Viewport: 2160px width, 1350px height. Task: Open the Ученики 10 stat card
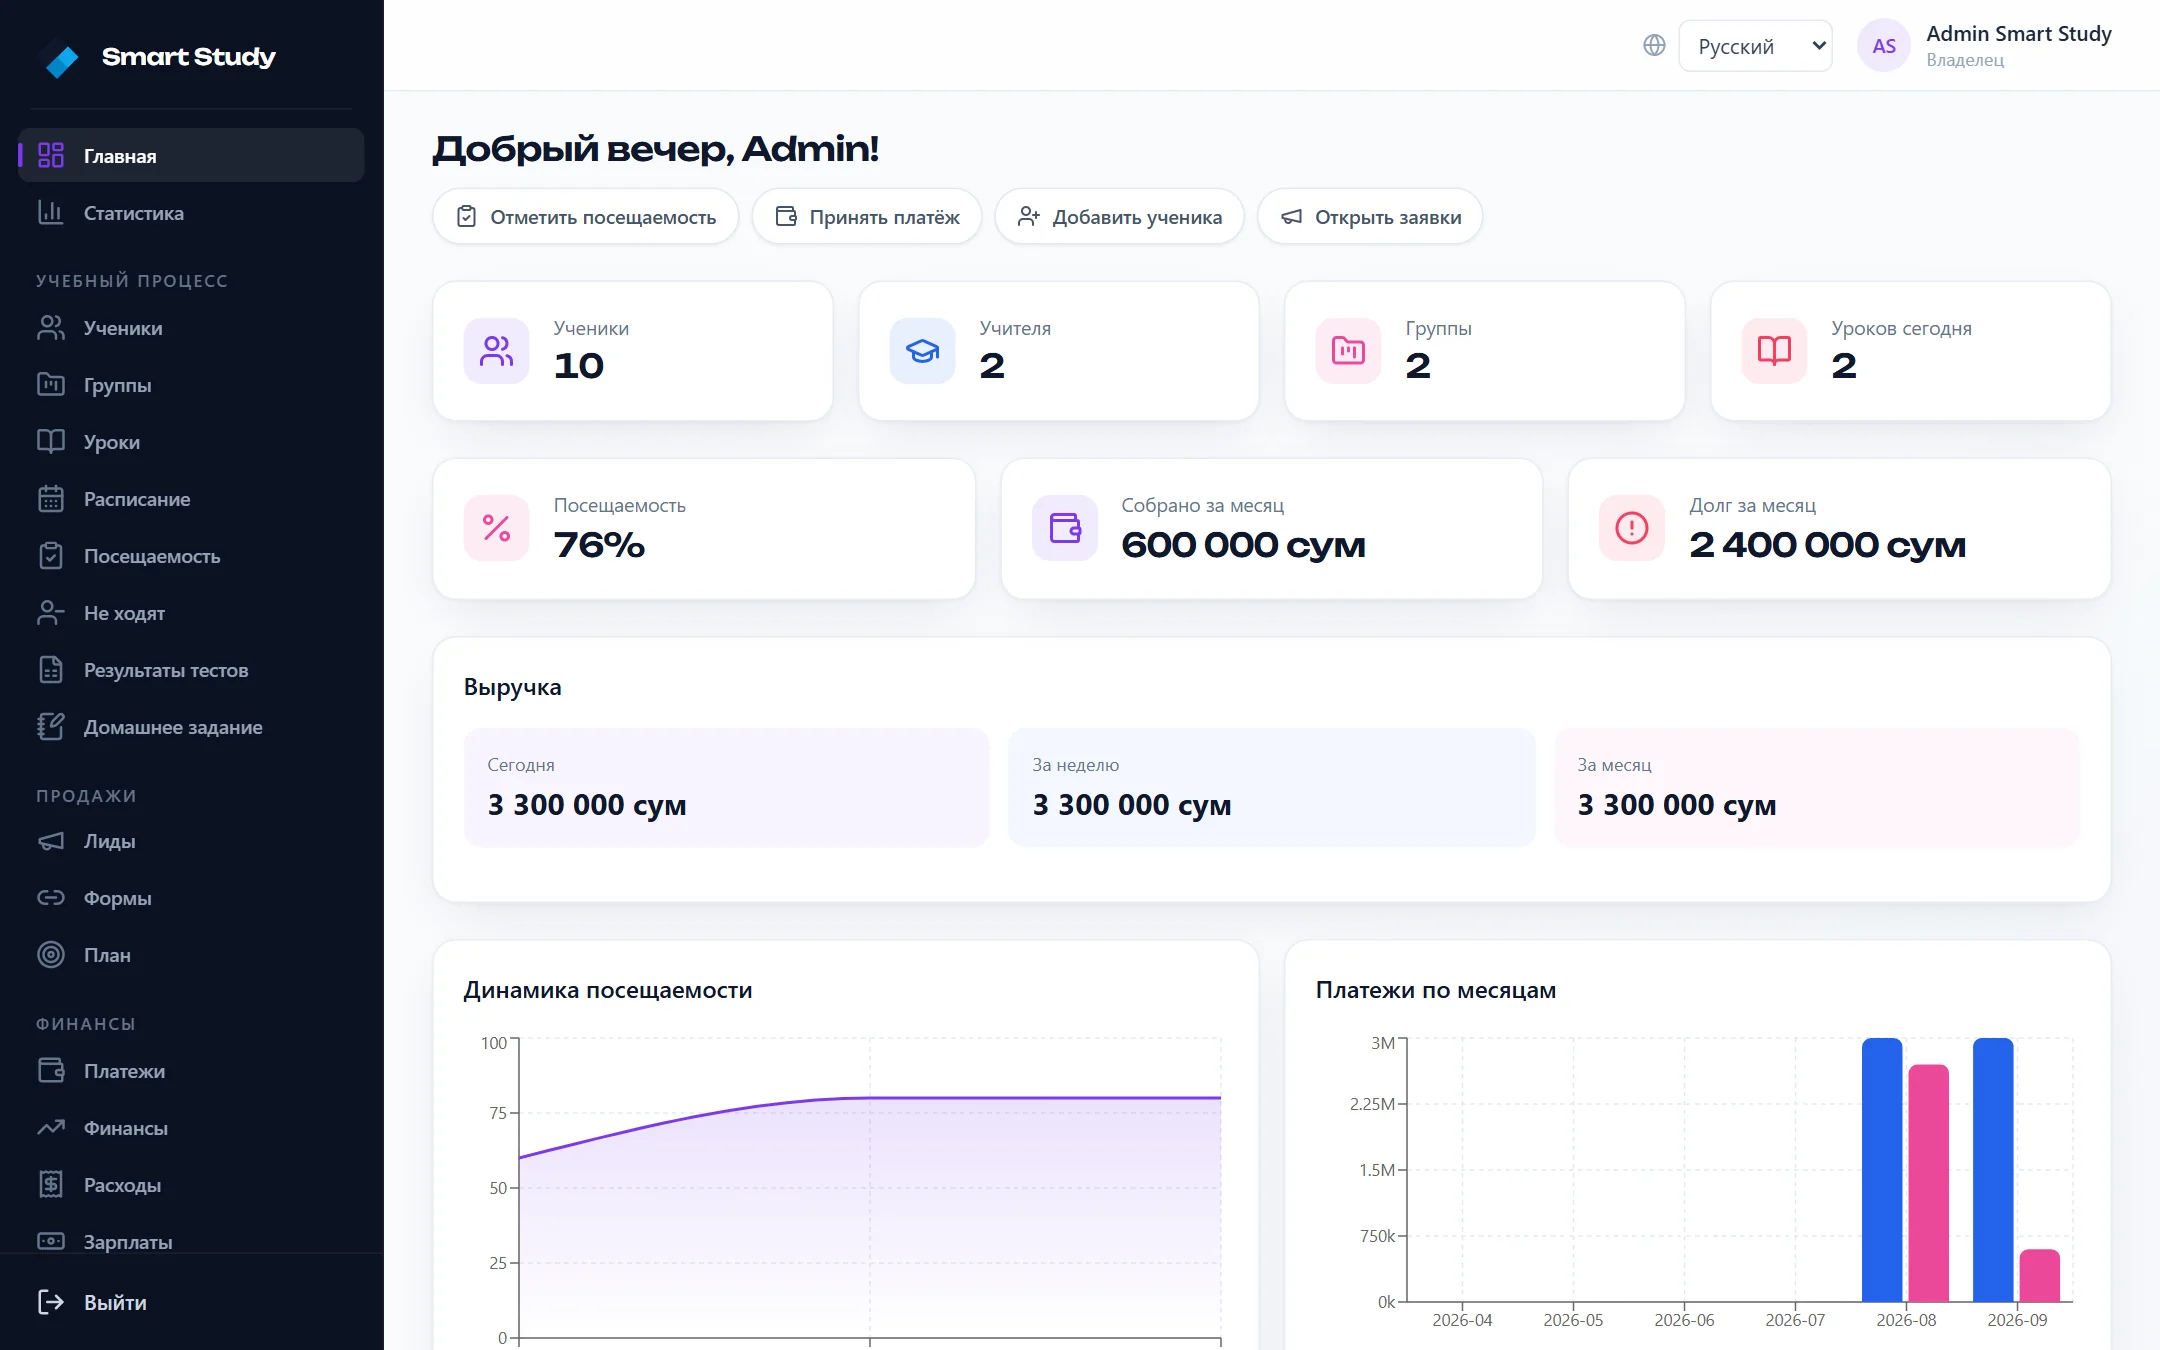pyautogui.click(x=633, y=351)
